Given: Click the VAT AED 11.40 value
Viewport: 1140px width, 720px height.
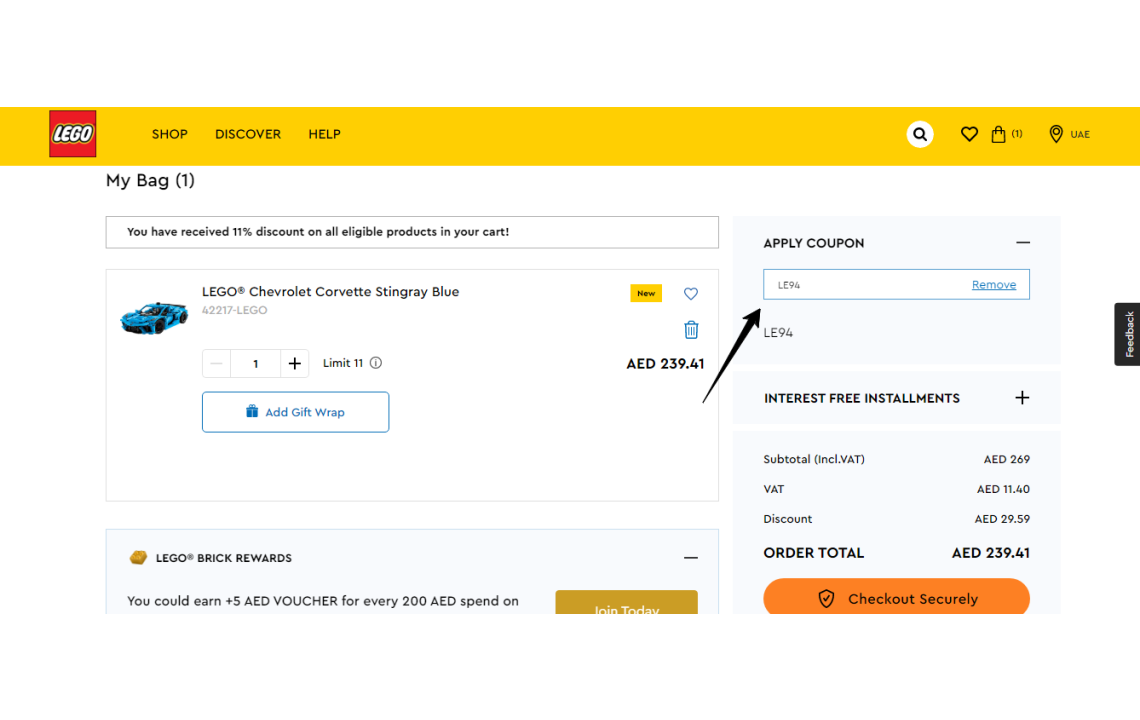Looking at the screenshot, I should (x=1003, y=489).
